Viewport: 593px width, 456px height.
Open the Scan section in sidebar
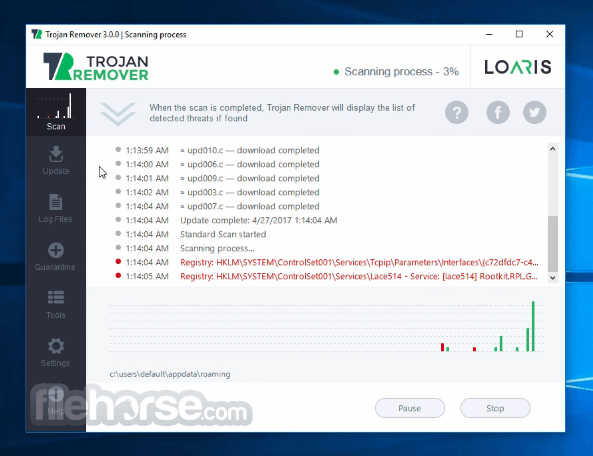click(56, 112)
